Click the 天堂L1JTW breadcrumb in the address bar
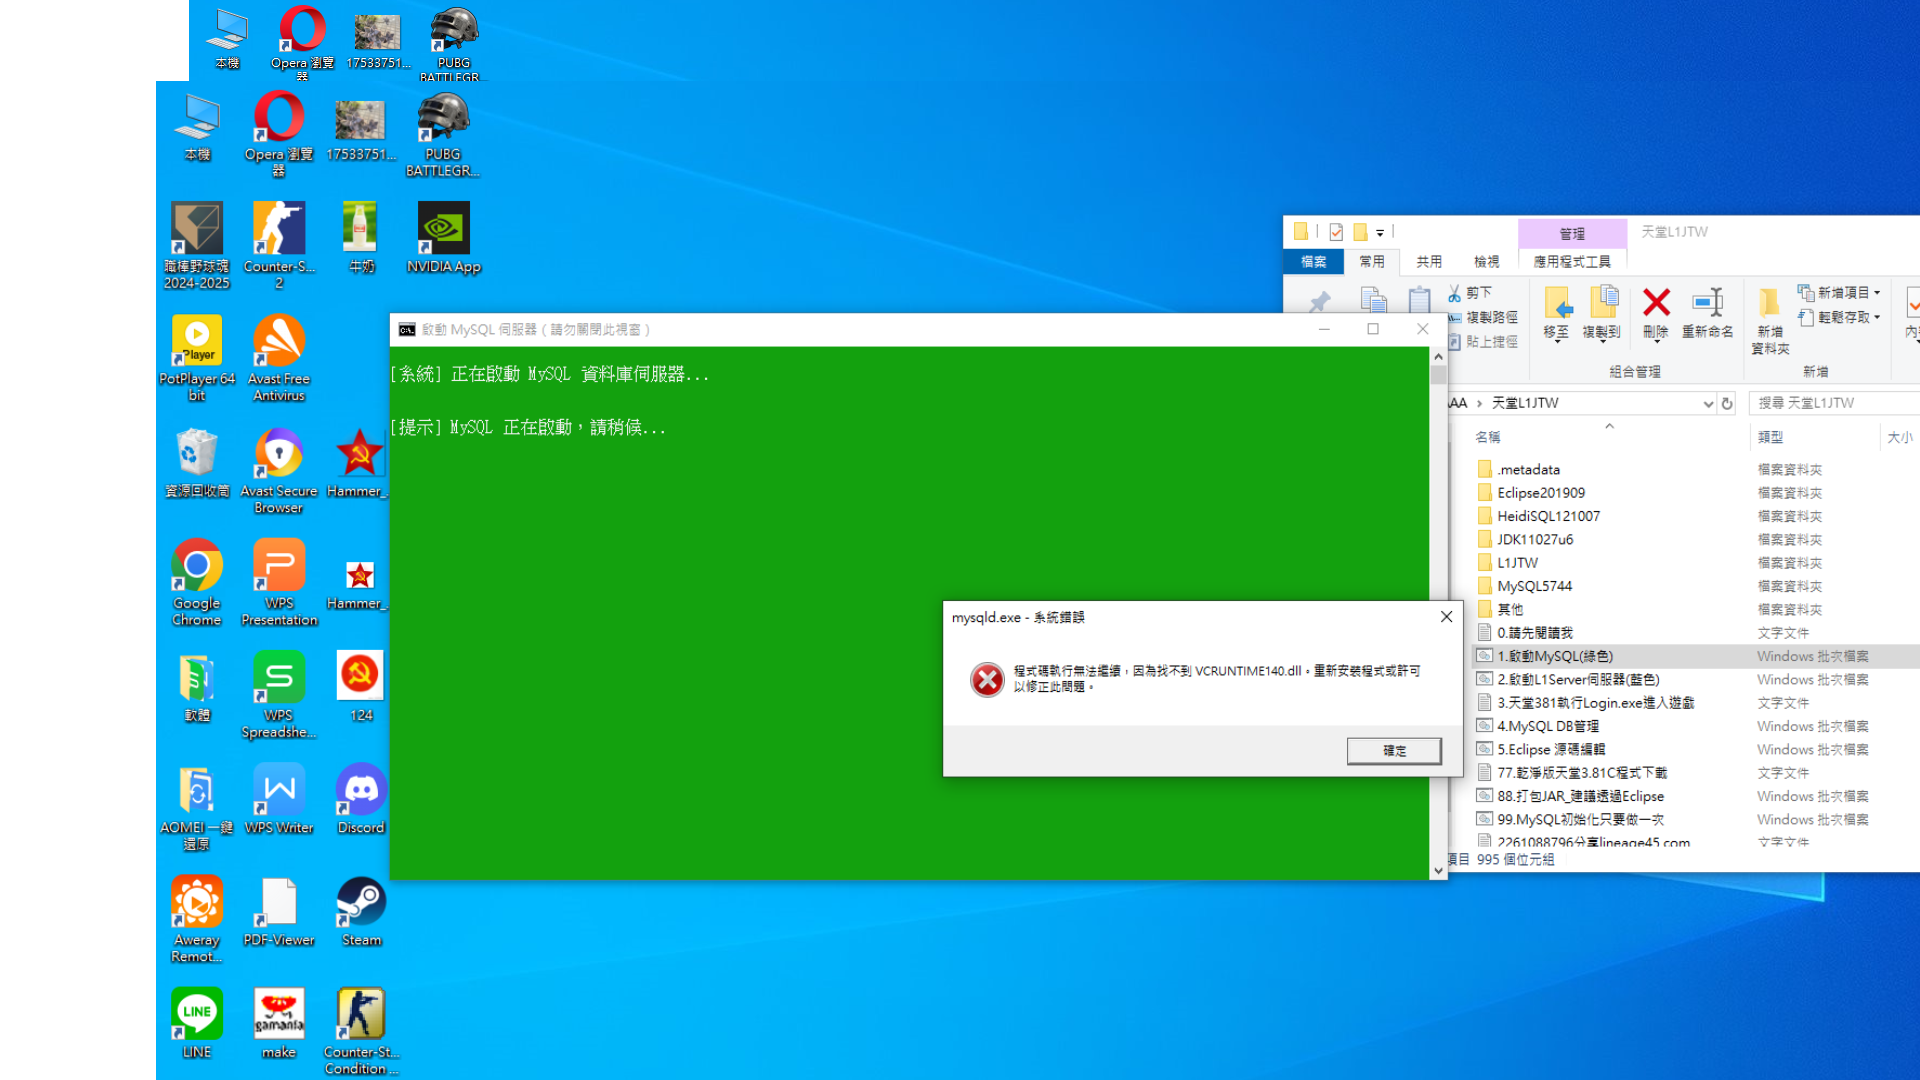The width and height of the screenshot is (1920, 1080). 1525,403
